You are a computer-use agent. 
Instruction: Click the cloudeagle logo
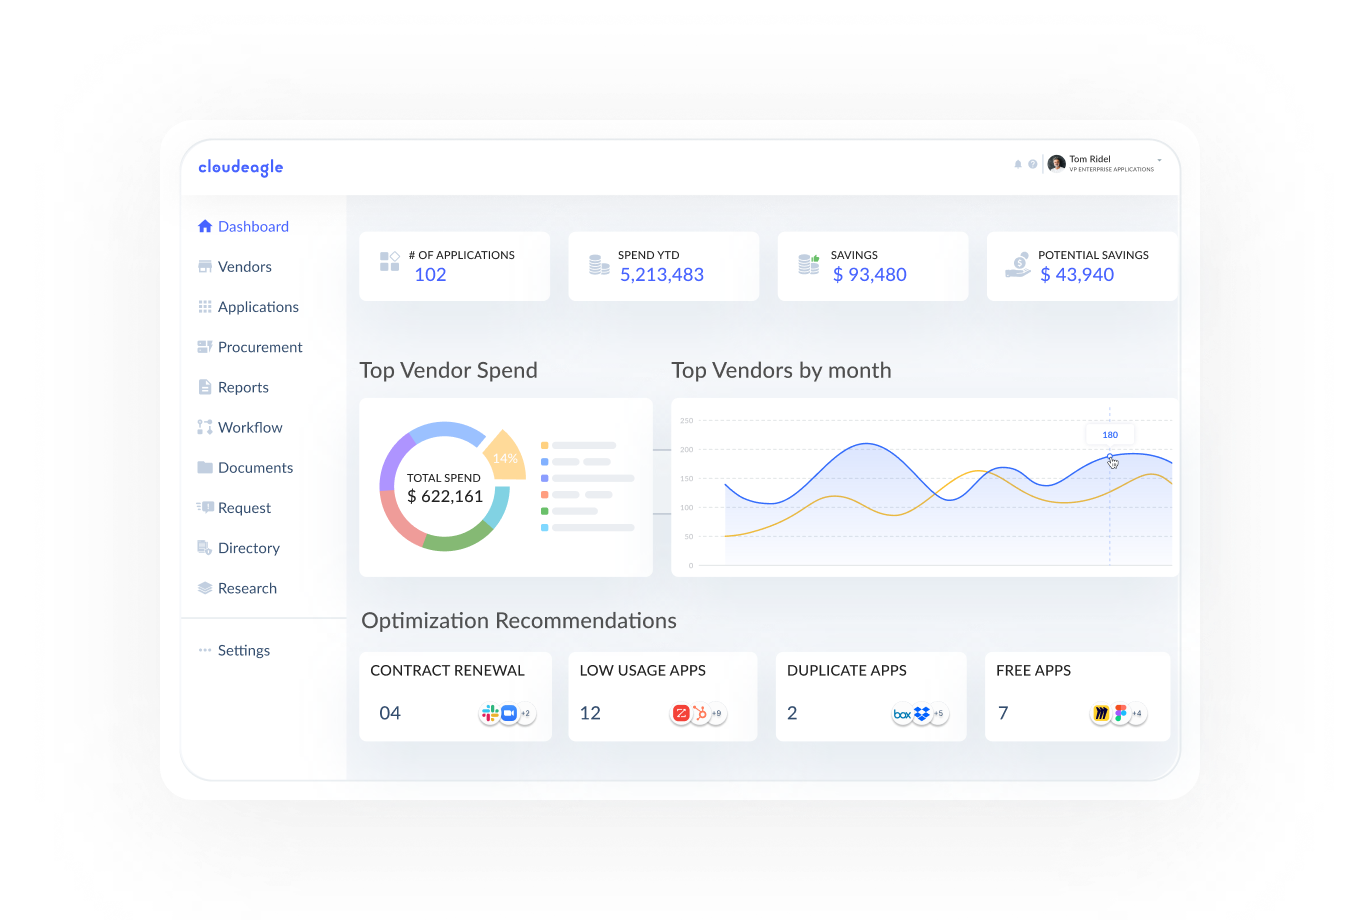tap(241, 167)
